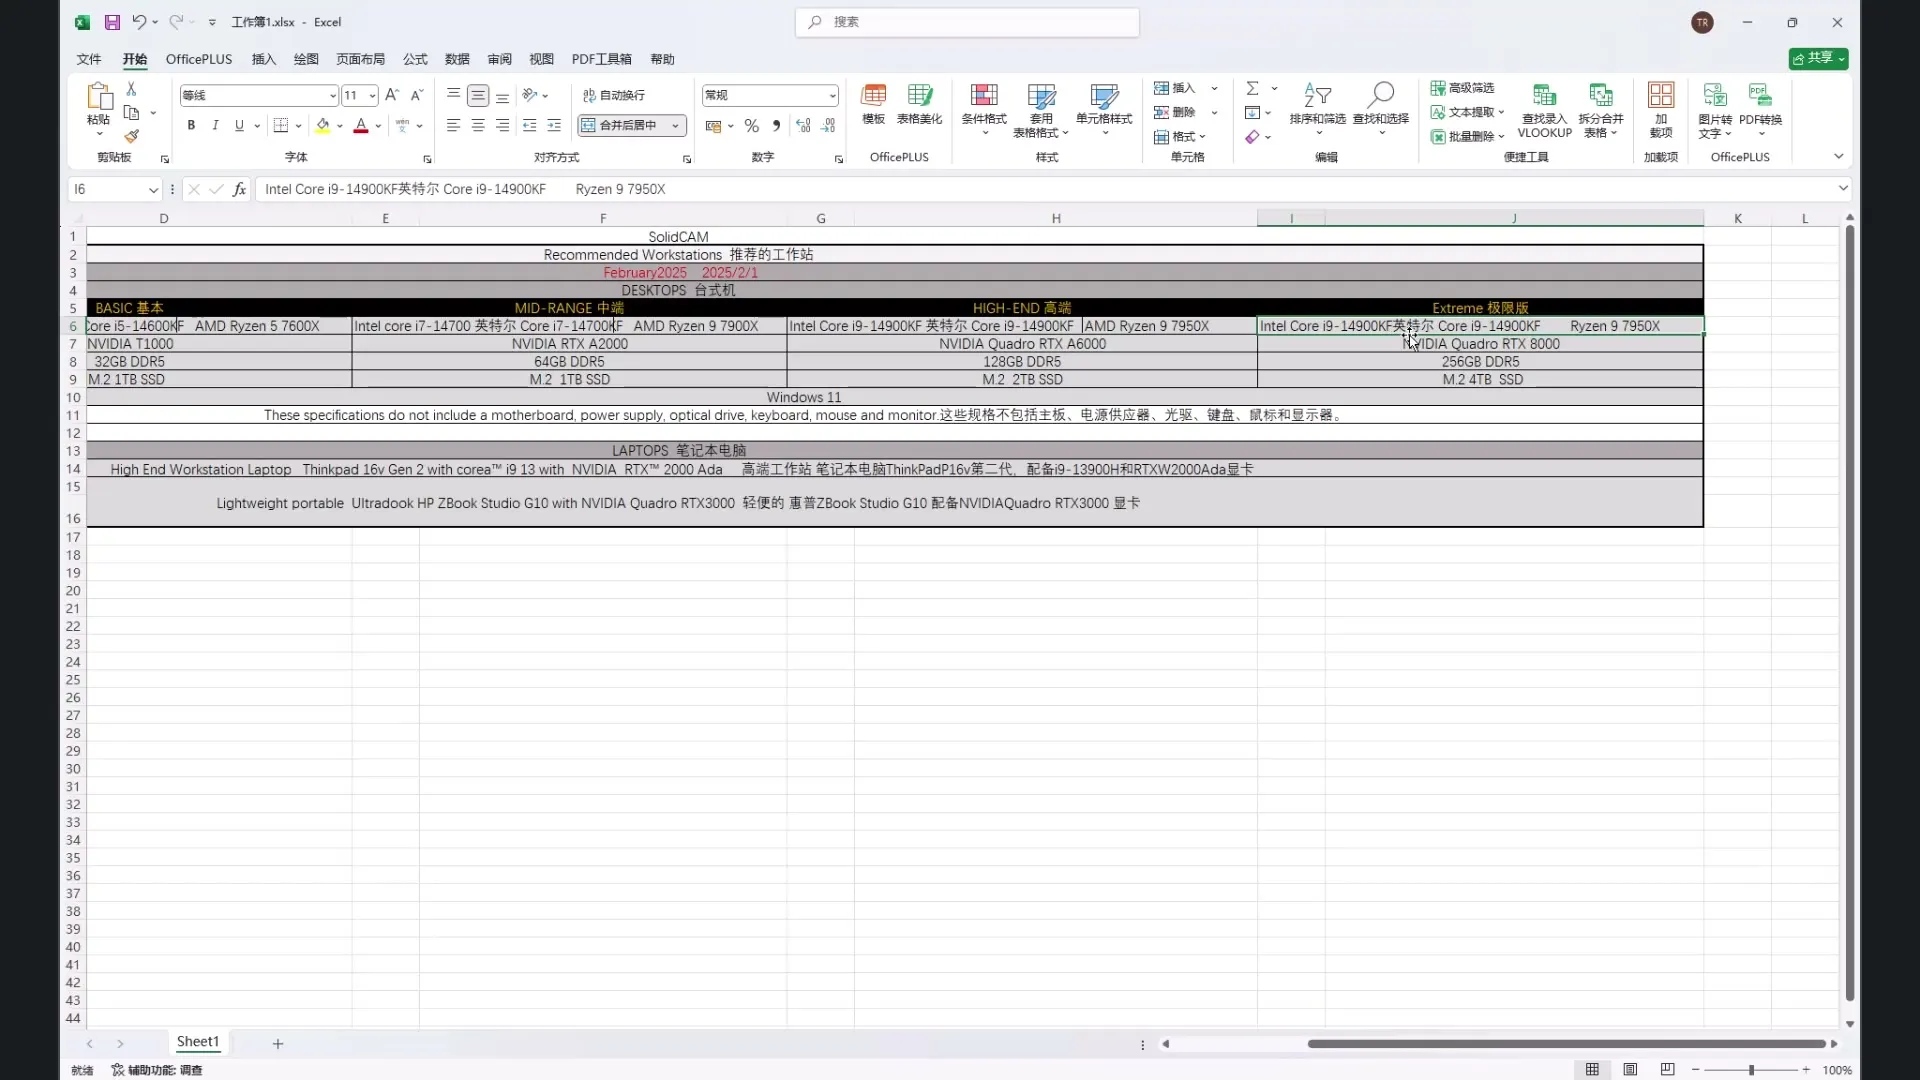Switch to the PDF工具箱 tab

tap(601, 59)
